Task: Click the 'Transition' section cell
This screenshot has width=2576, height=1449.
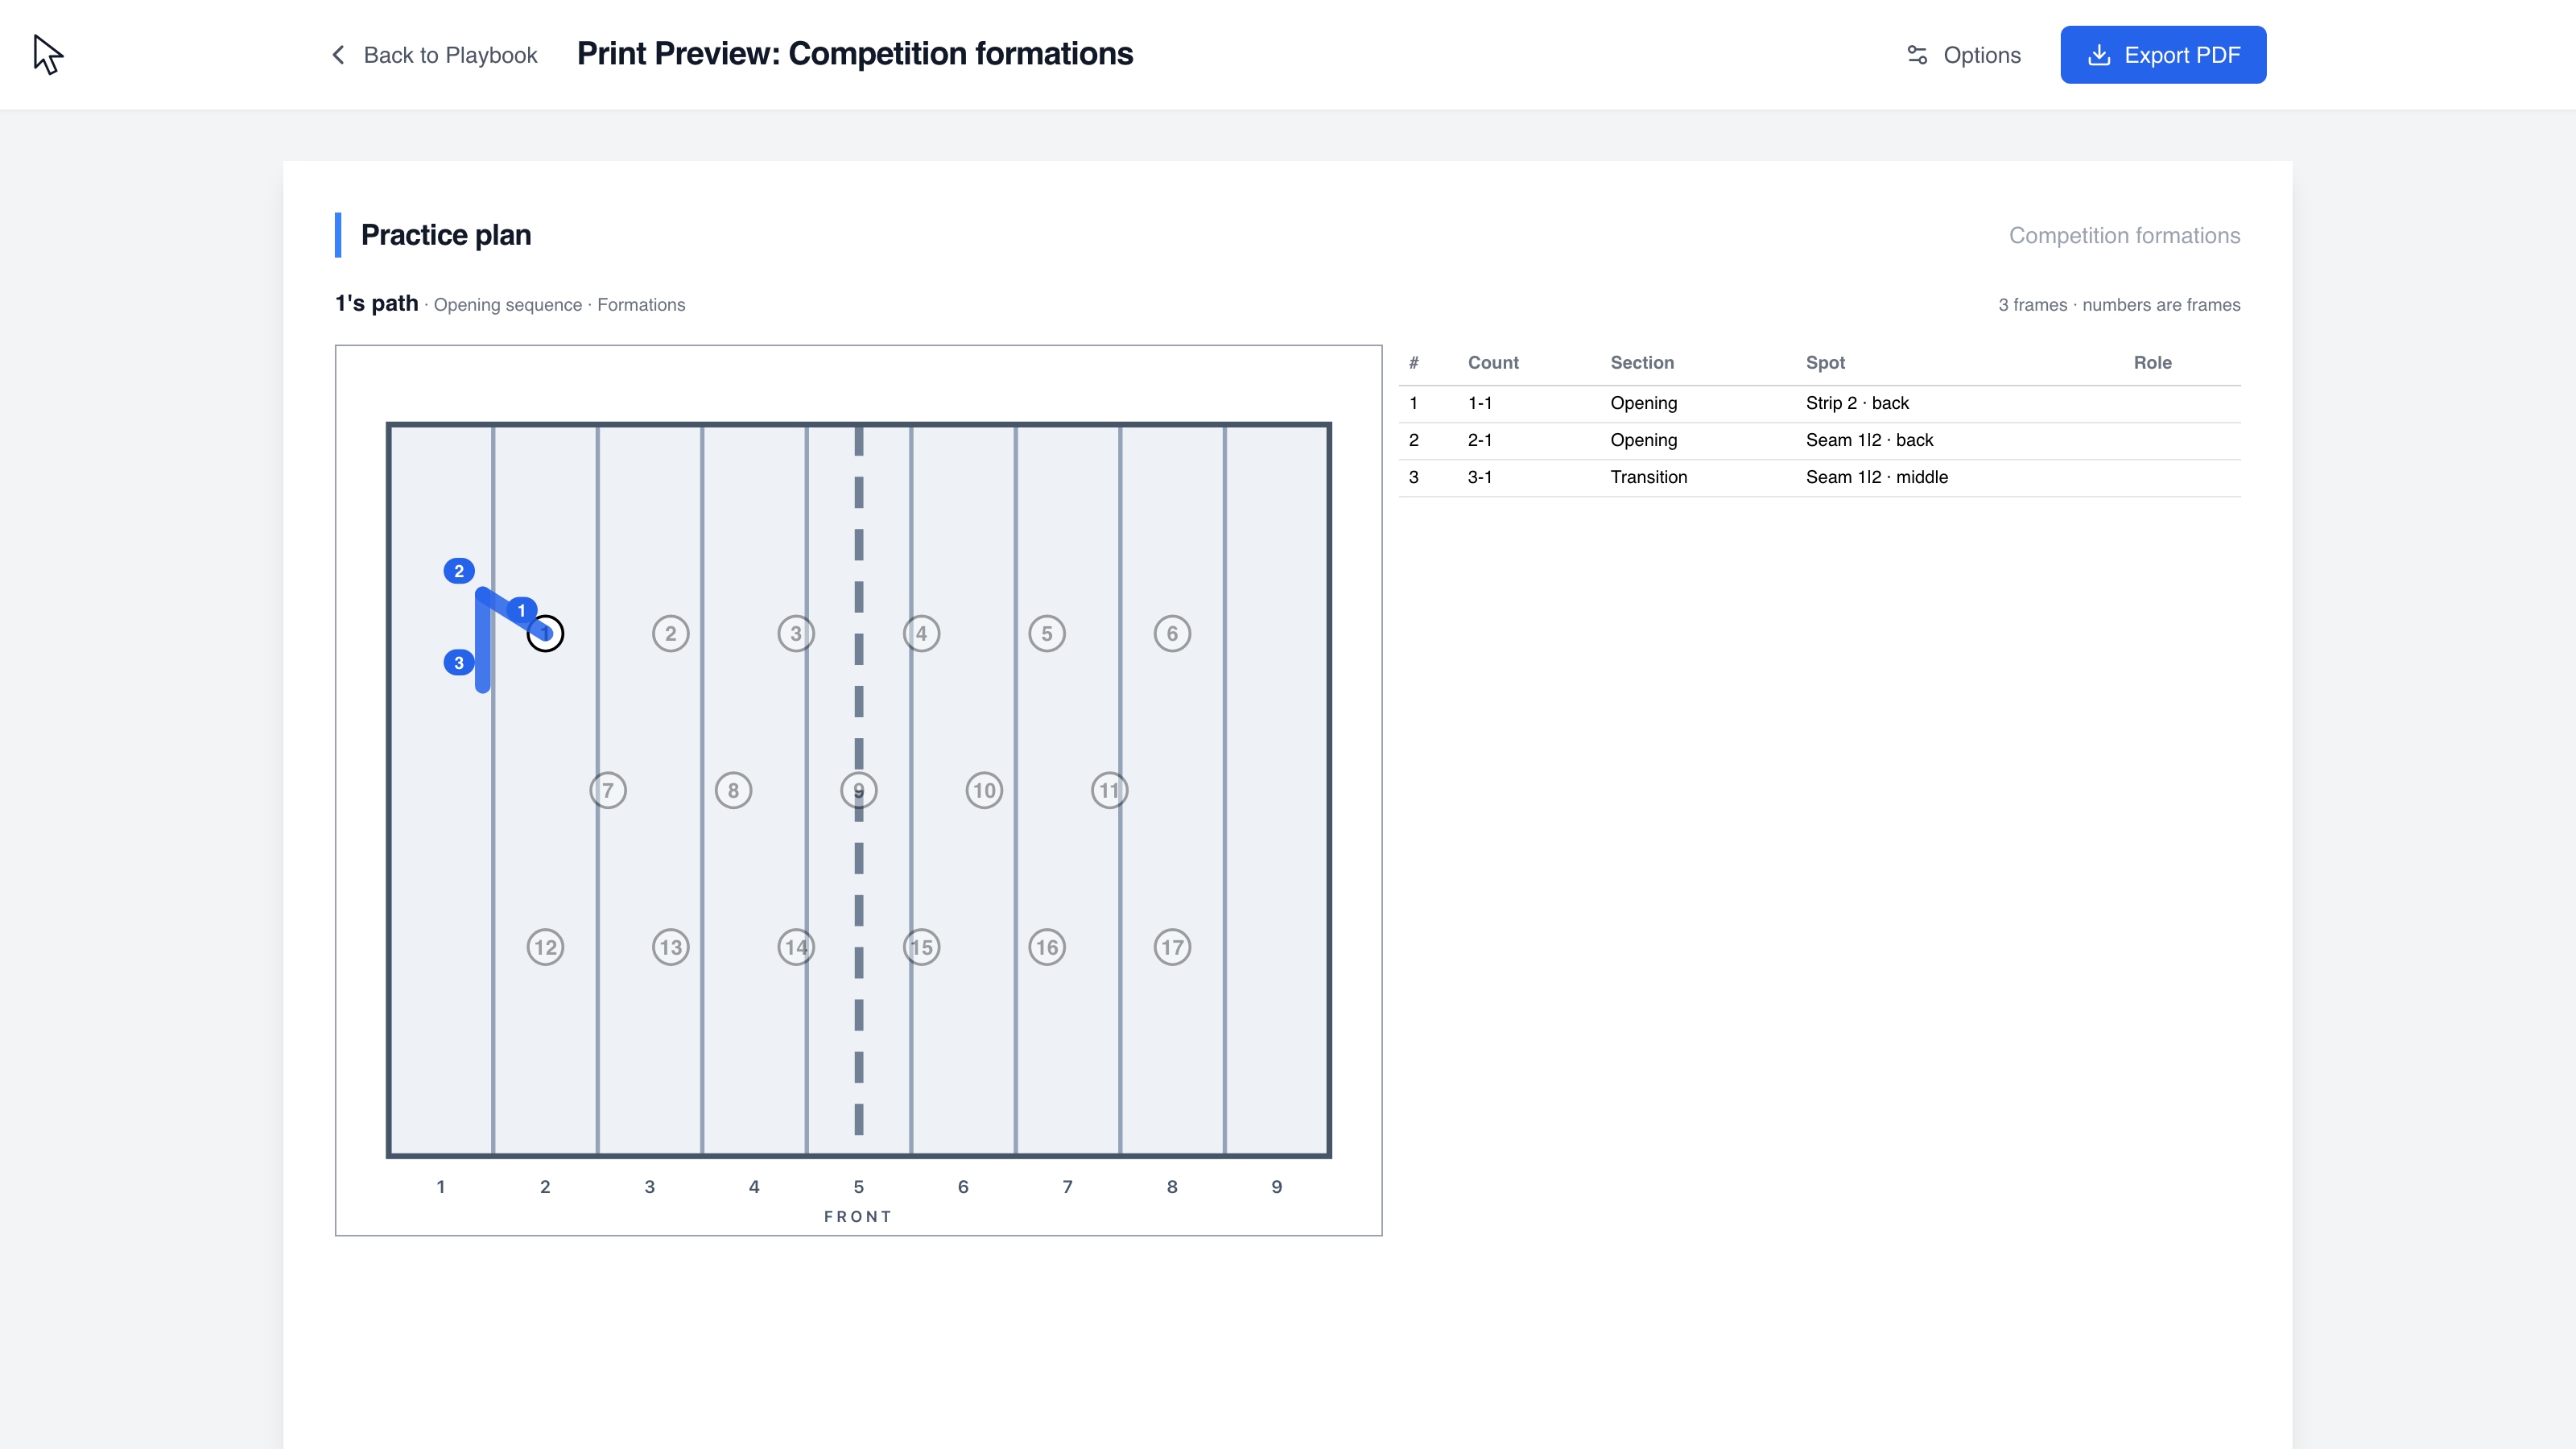Action: tap(1648, 477)
